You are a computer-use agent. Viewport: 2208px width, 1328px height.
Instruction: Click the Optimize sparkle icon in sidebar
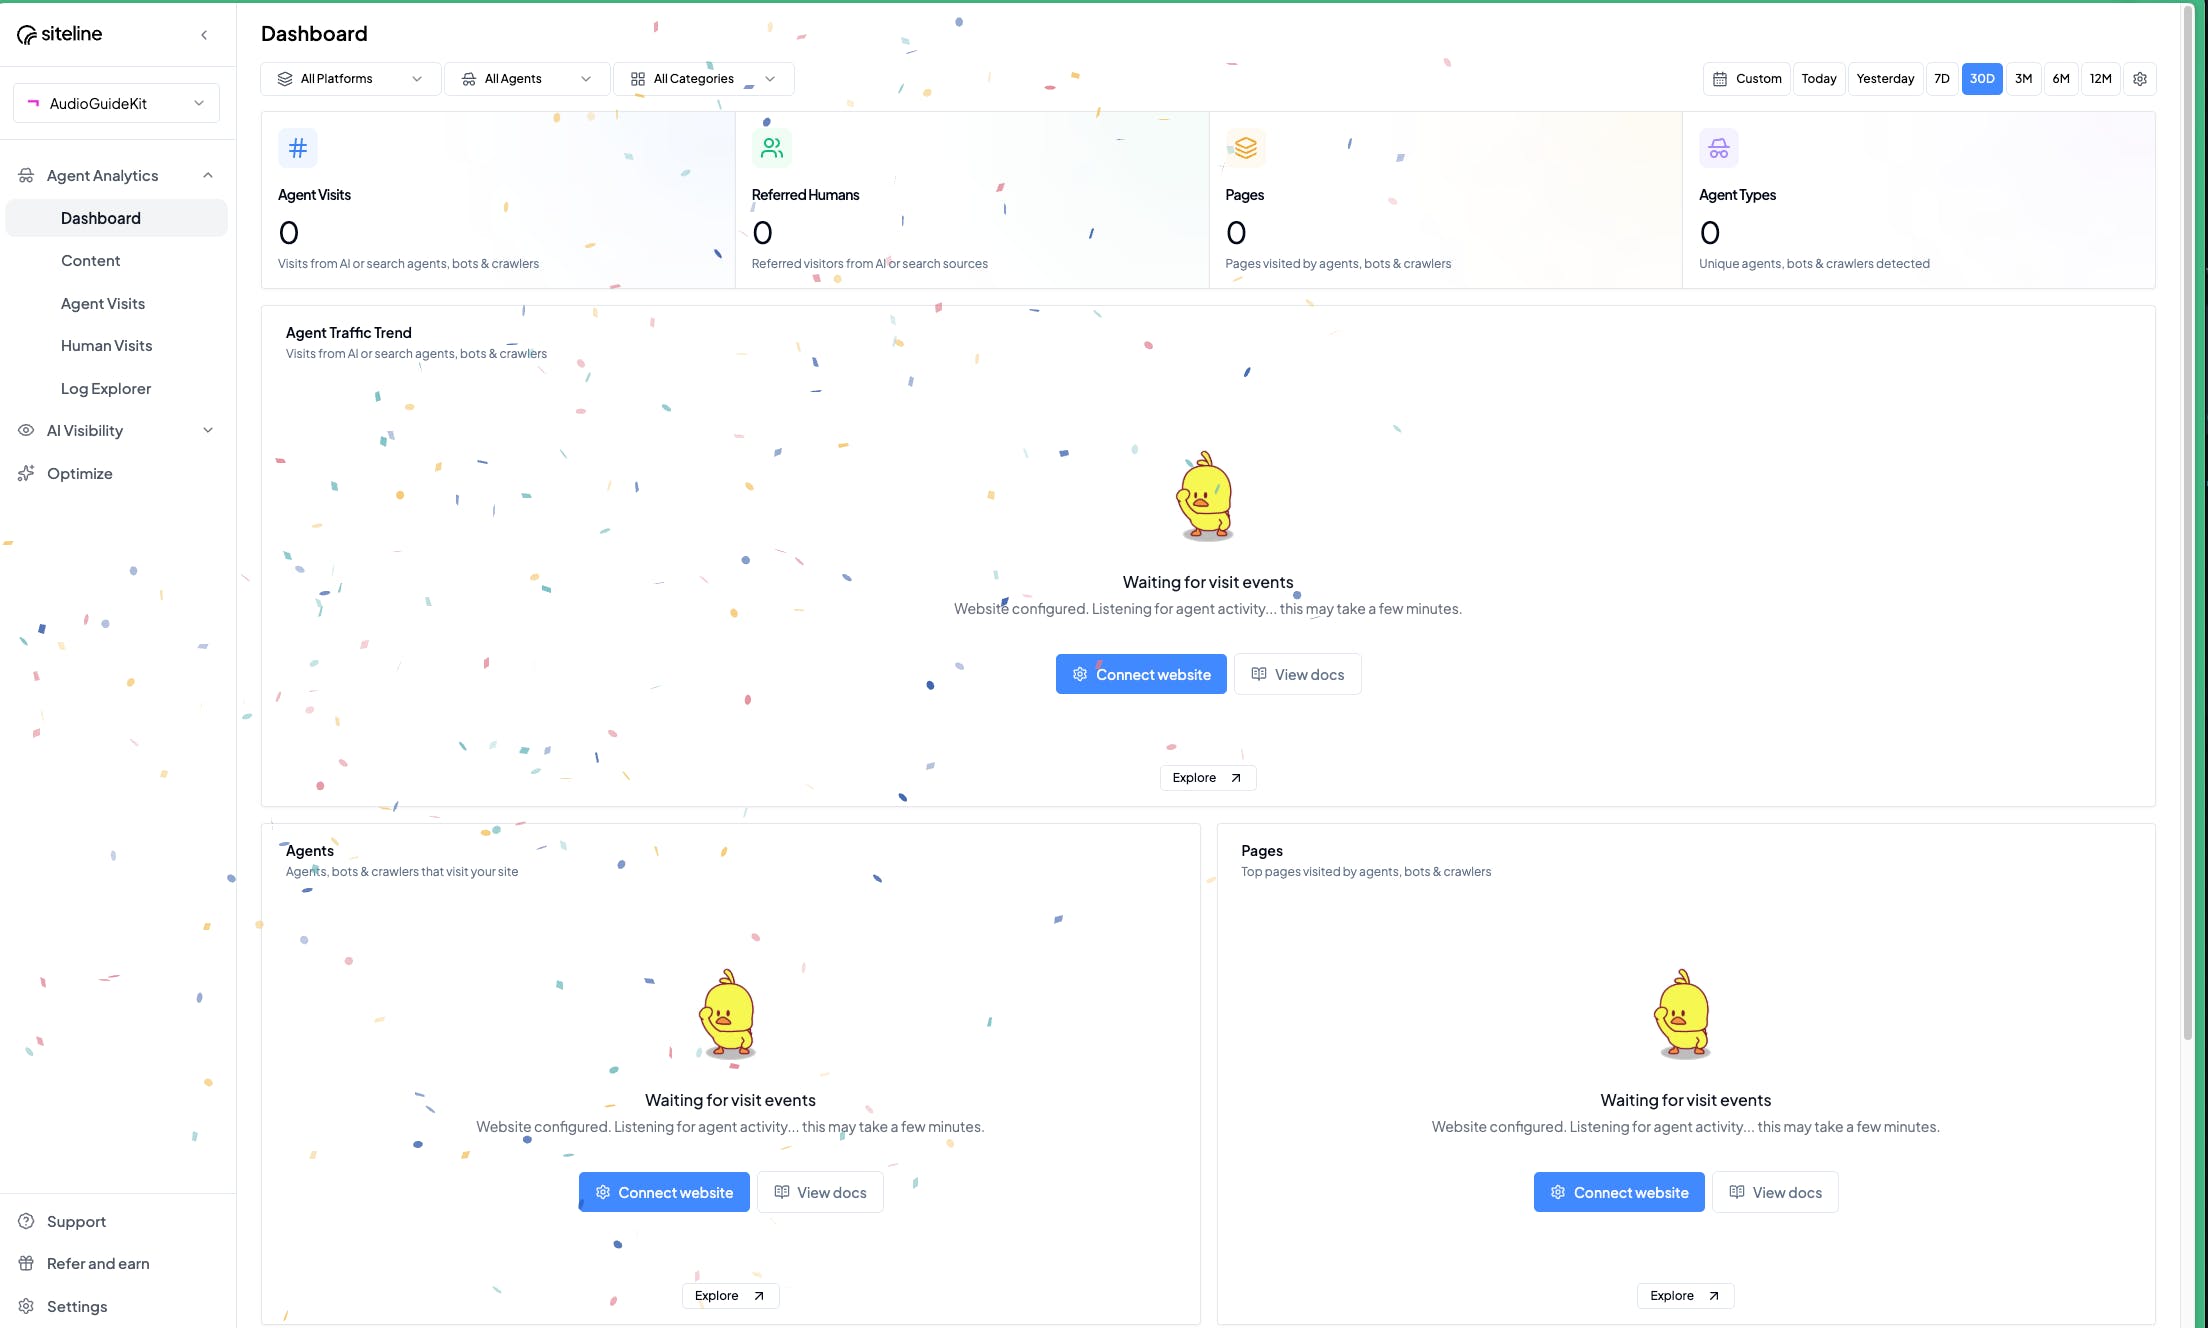[x=26, y=474]
